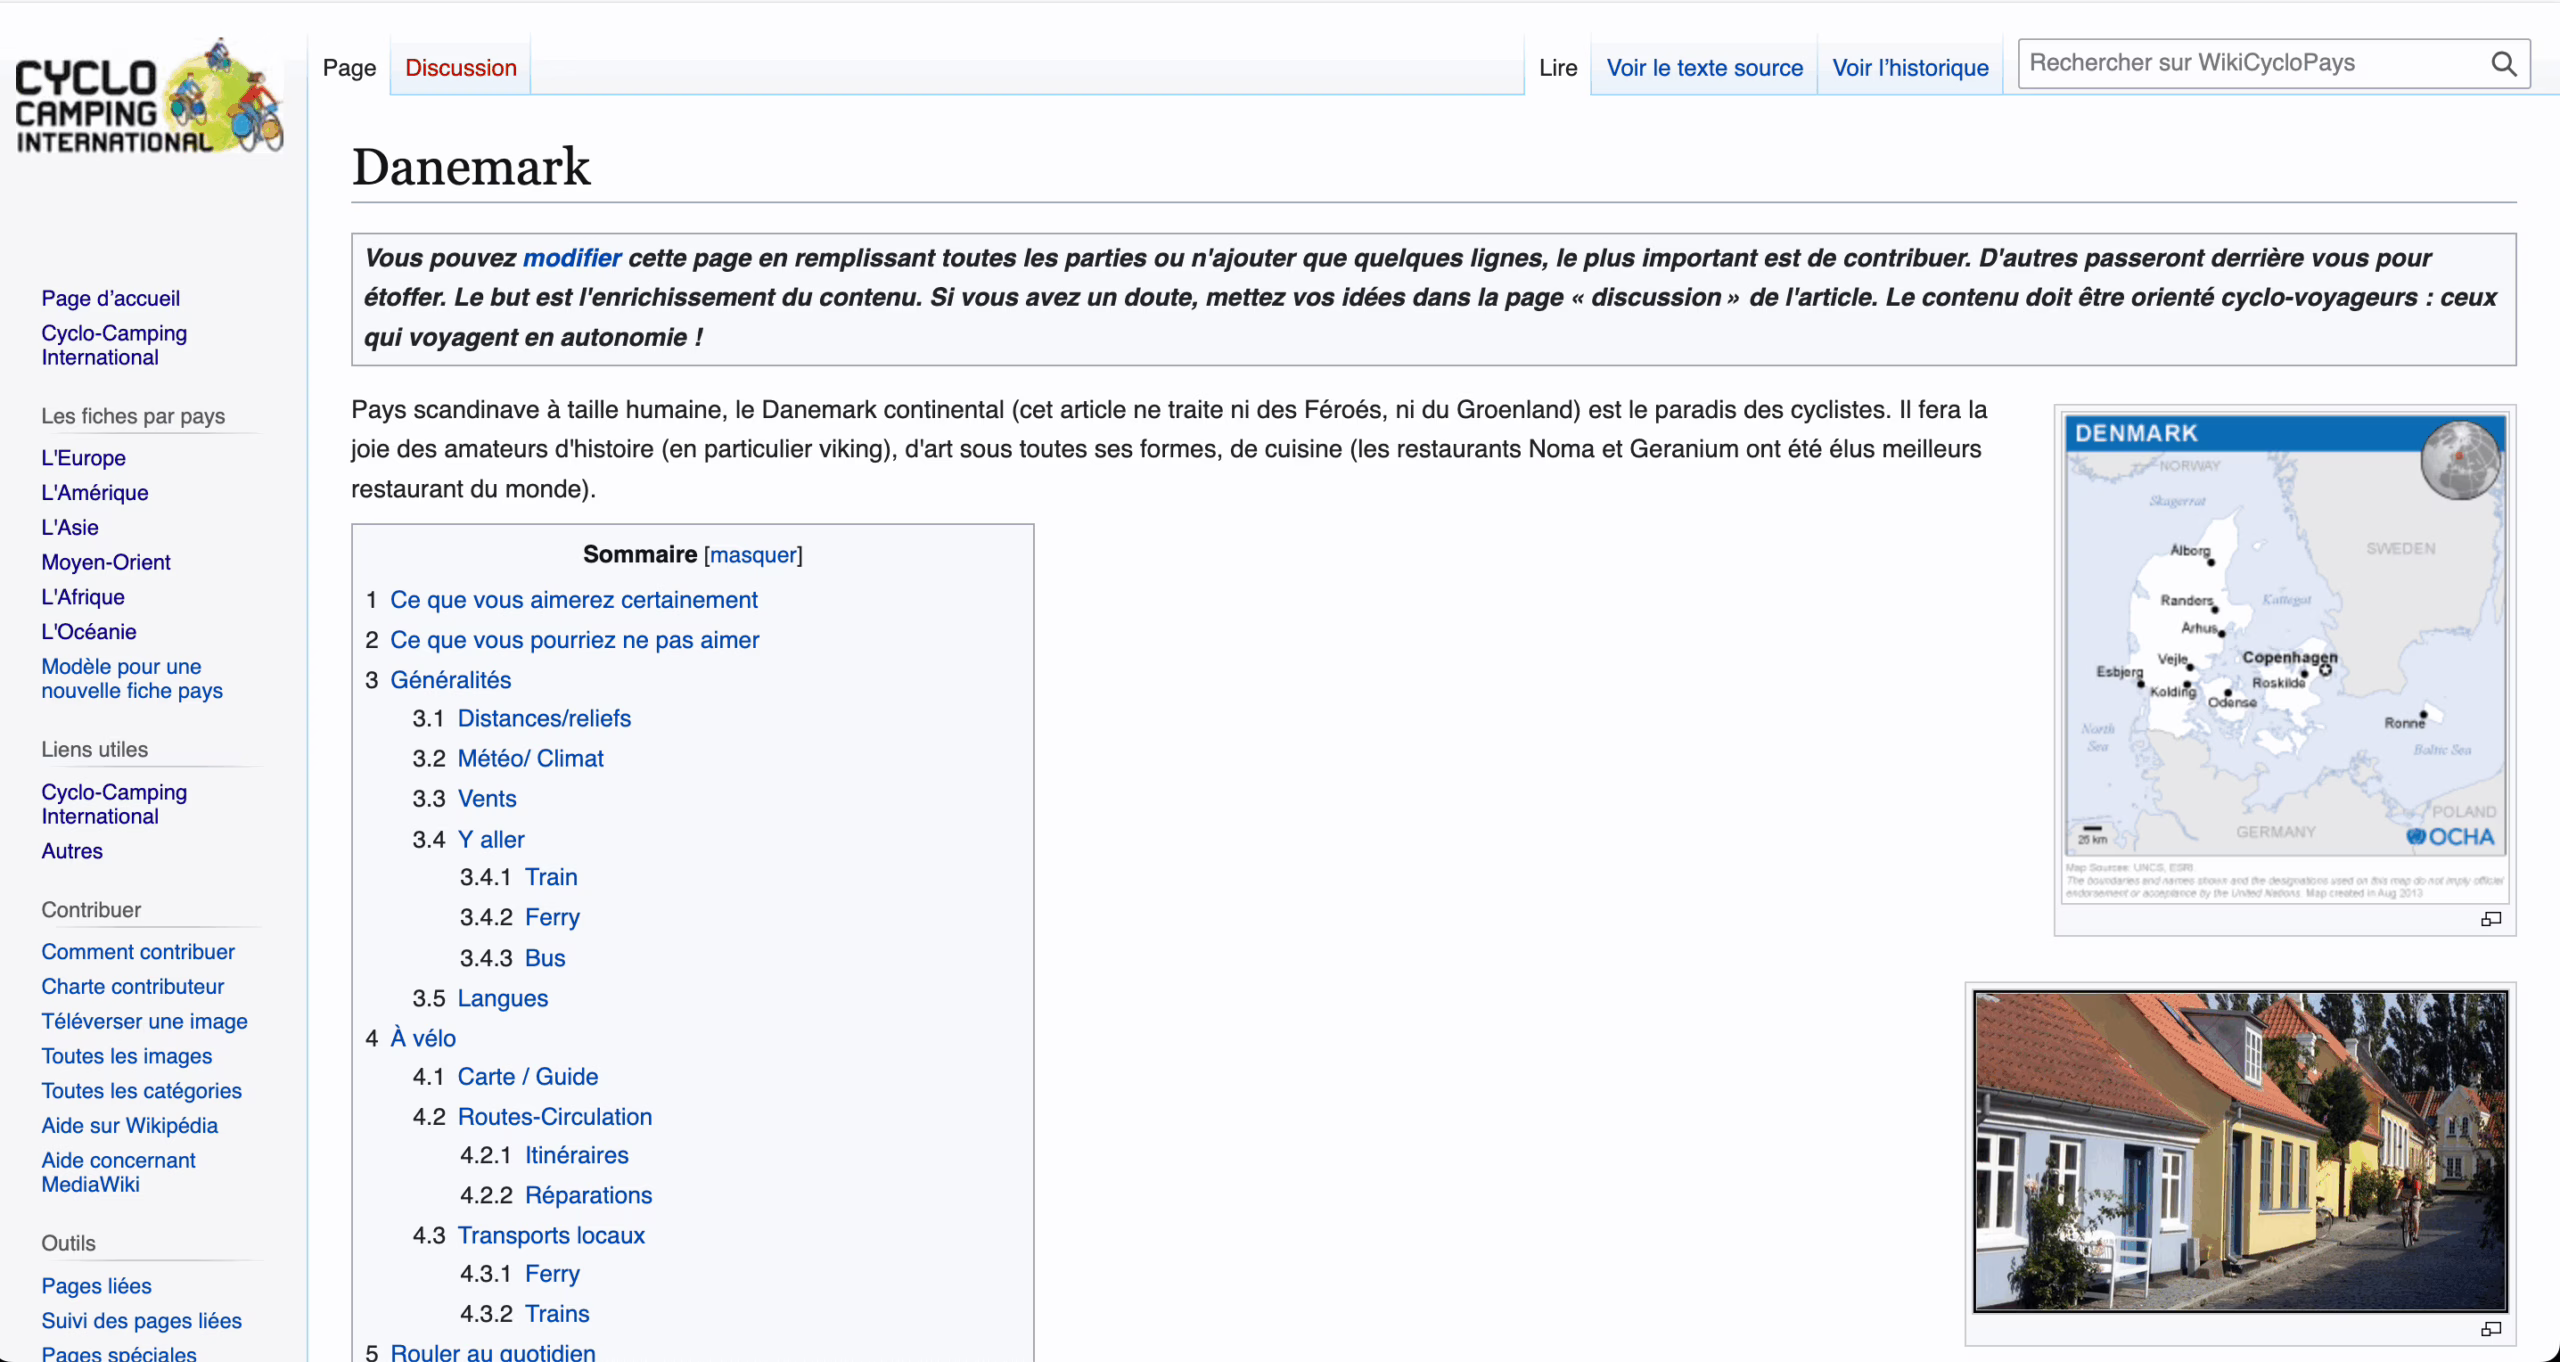Open Toutes les images
The image size is (2560, 1362).
pyautogui.click(x=127, y=1056)
